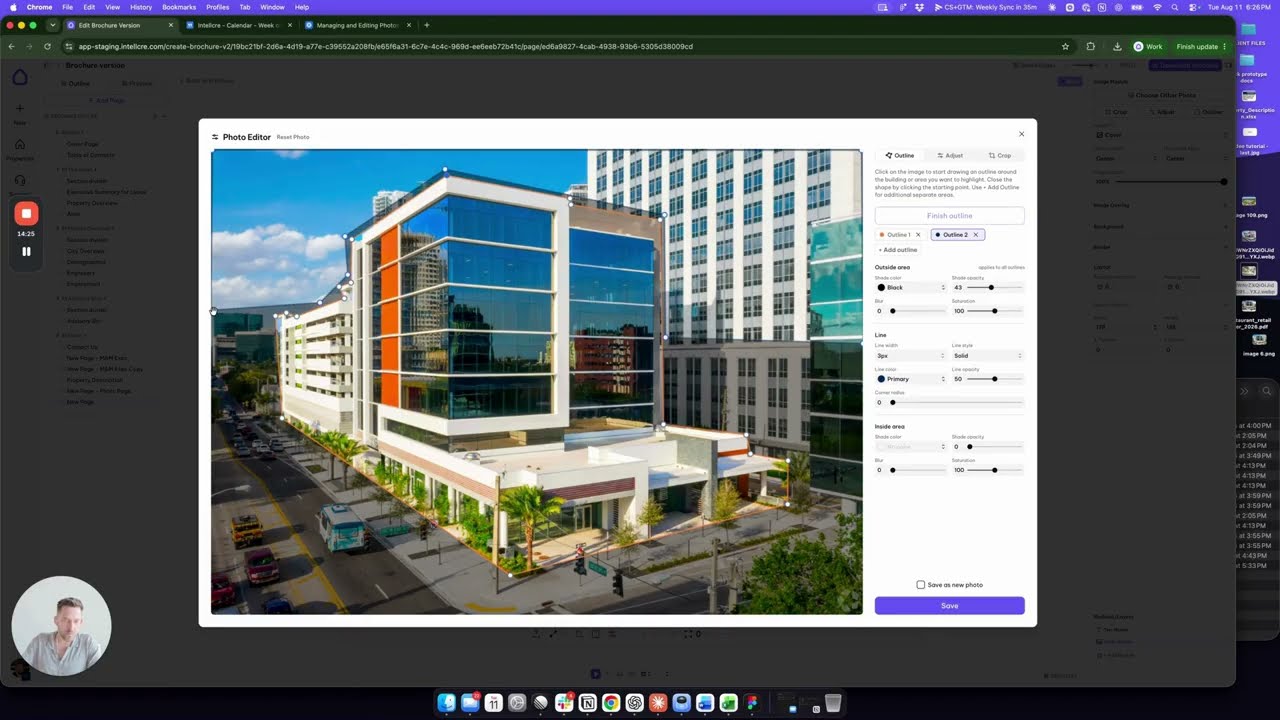The height and width of the screenshot is (720, 1280).
Task: Switch to Managing and Editing Photos tab
Action: tap(357, 24)
